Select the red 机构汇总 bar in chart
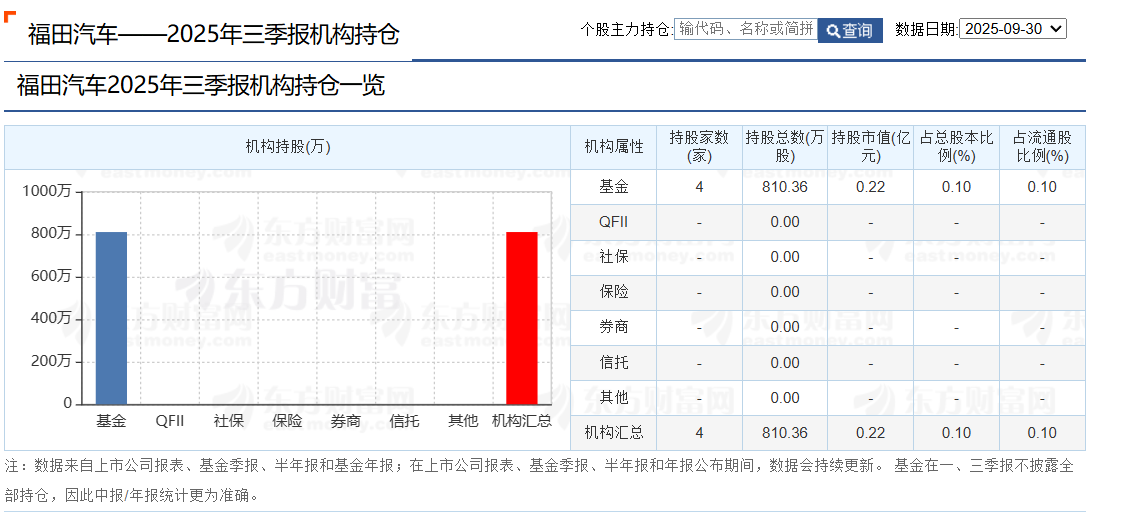The width and height of the screenshot is (1124, 515). (522, 318)
